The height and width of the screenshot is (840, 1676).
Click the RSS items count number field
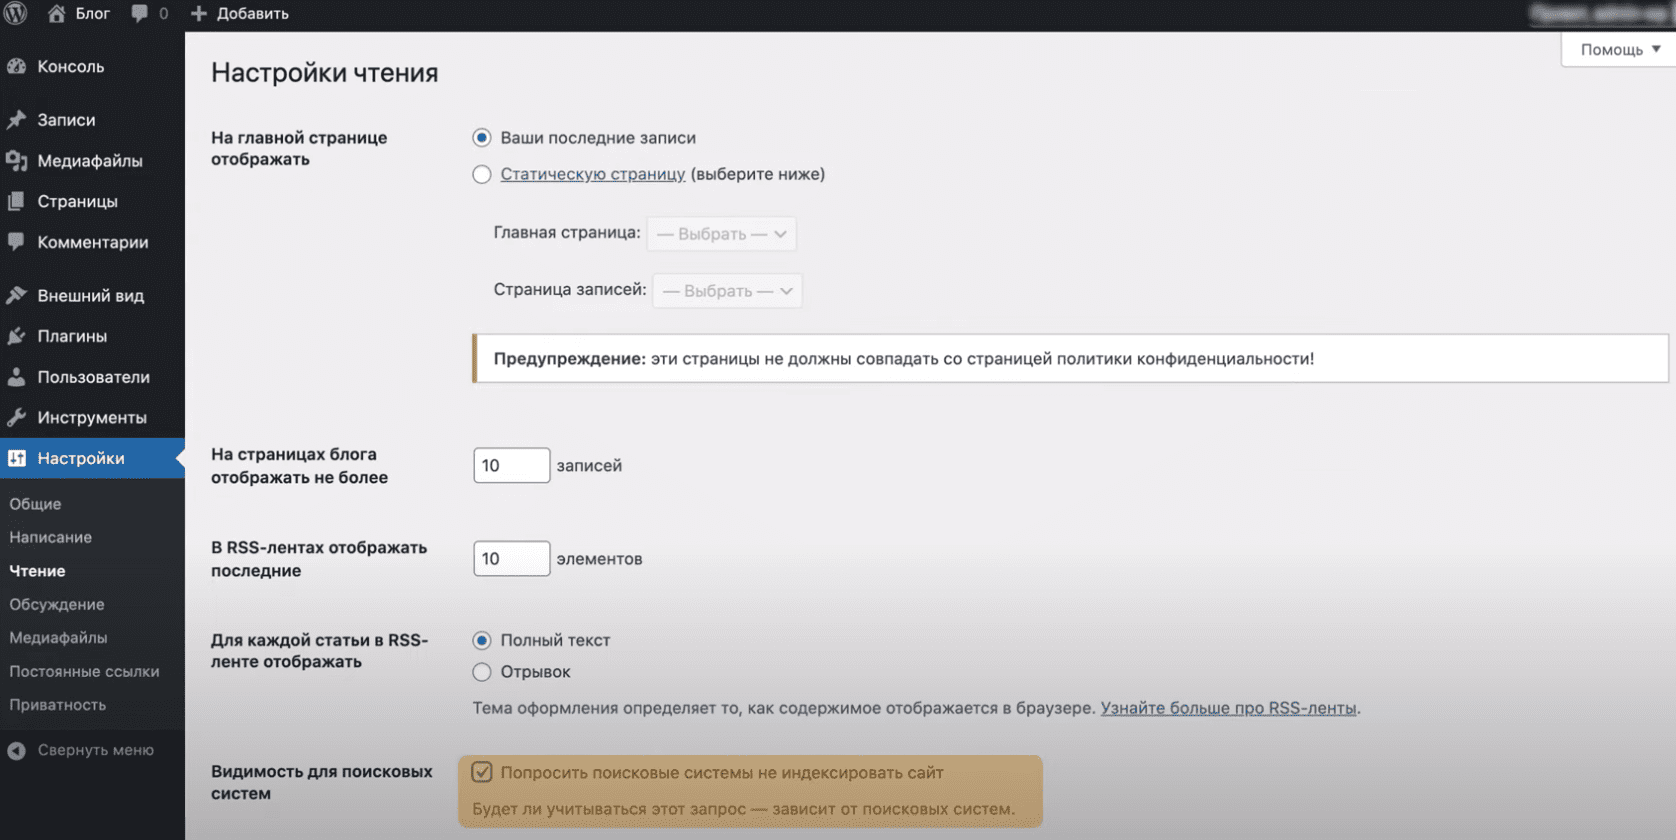coord(511,558)
